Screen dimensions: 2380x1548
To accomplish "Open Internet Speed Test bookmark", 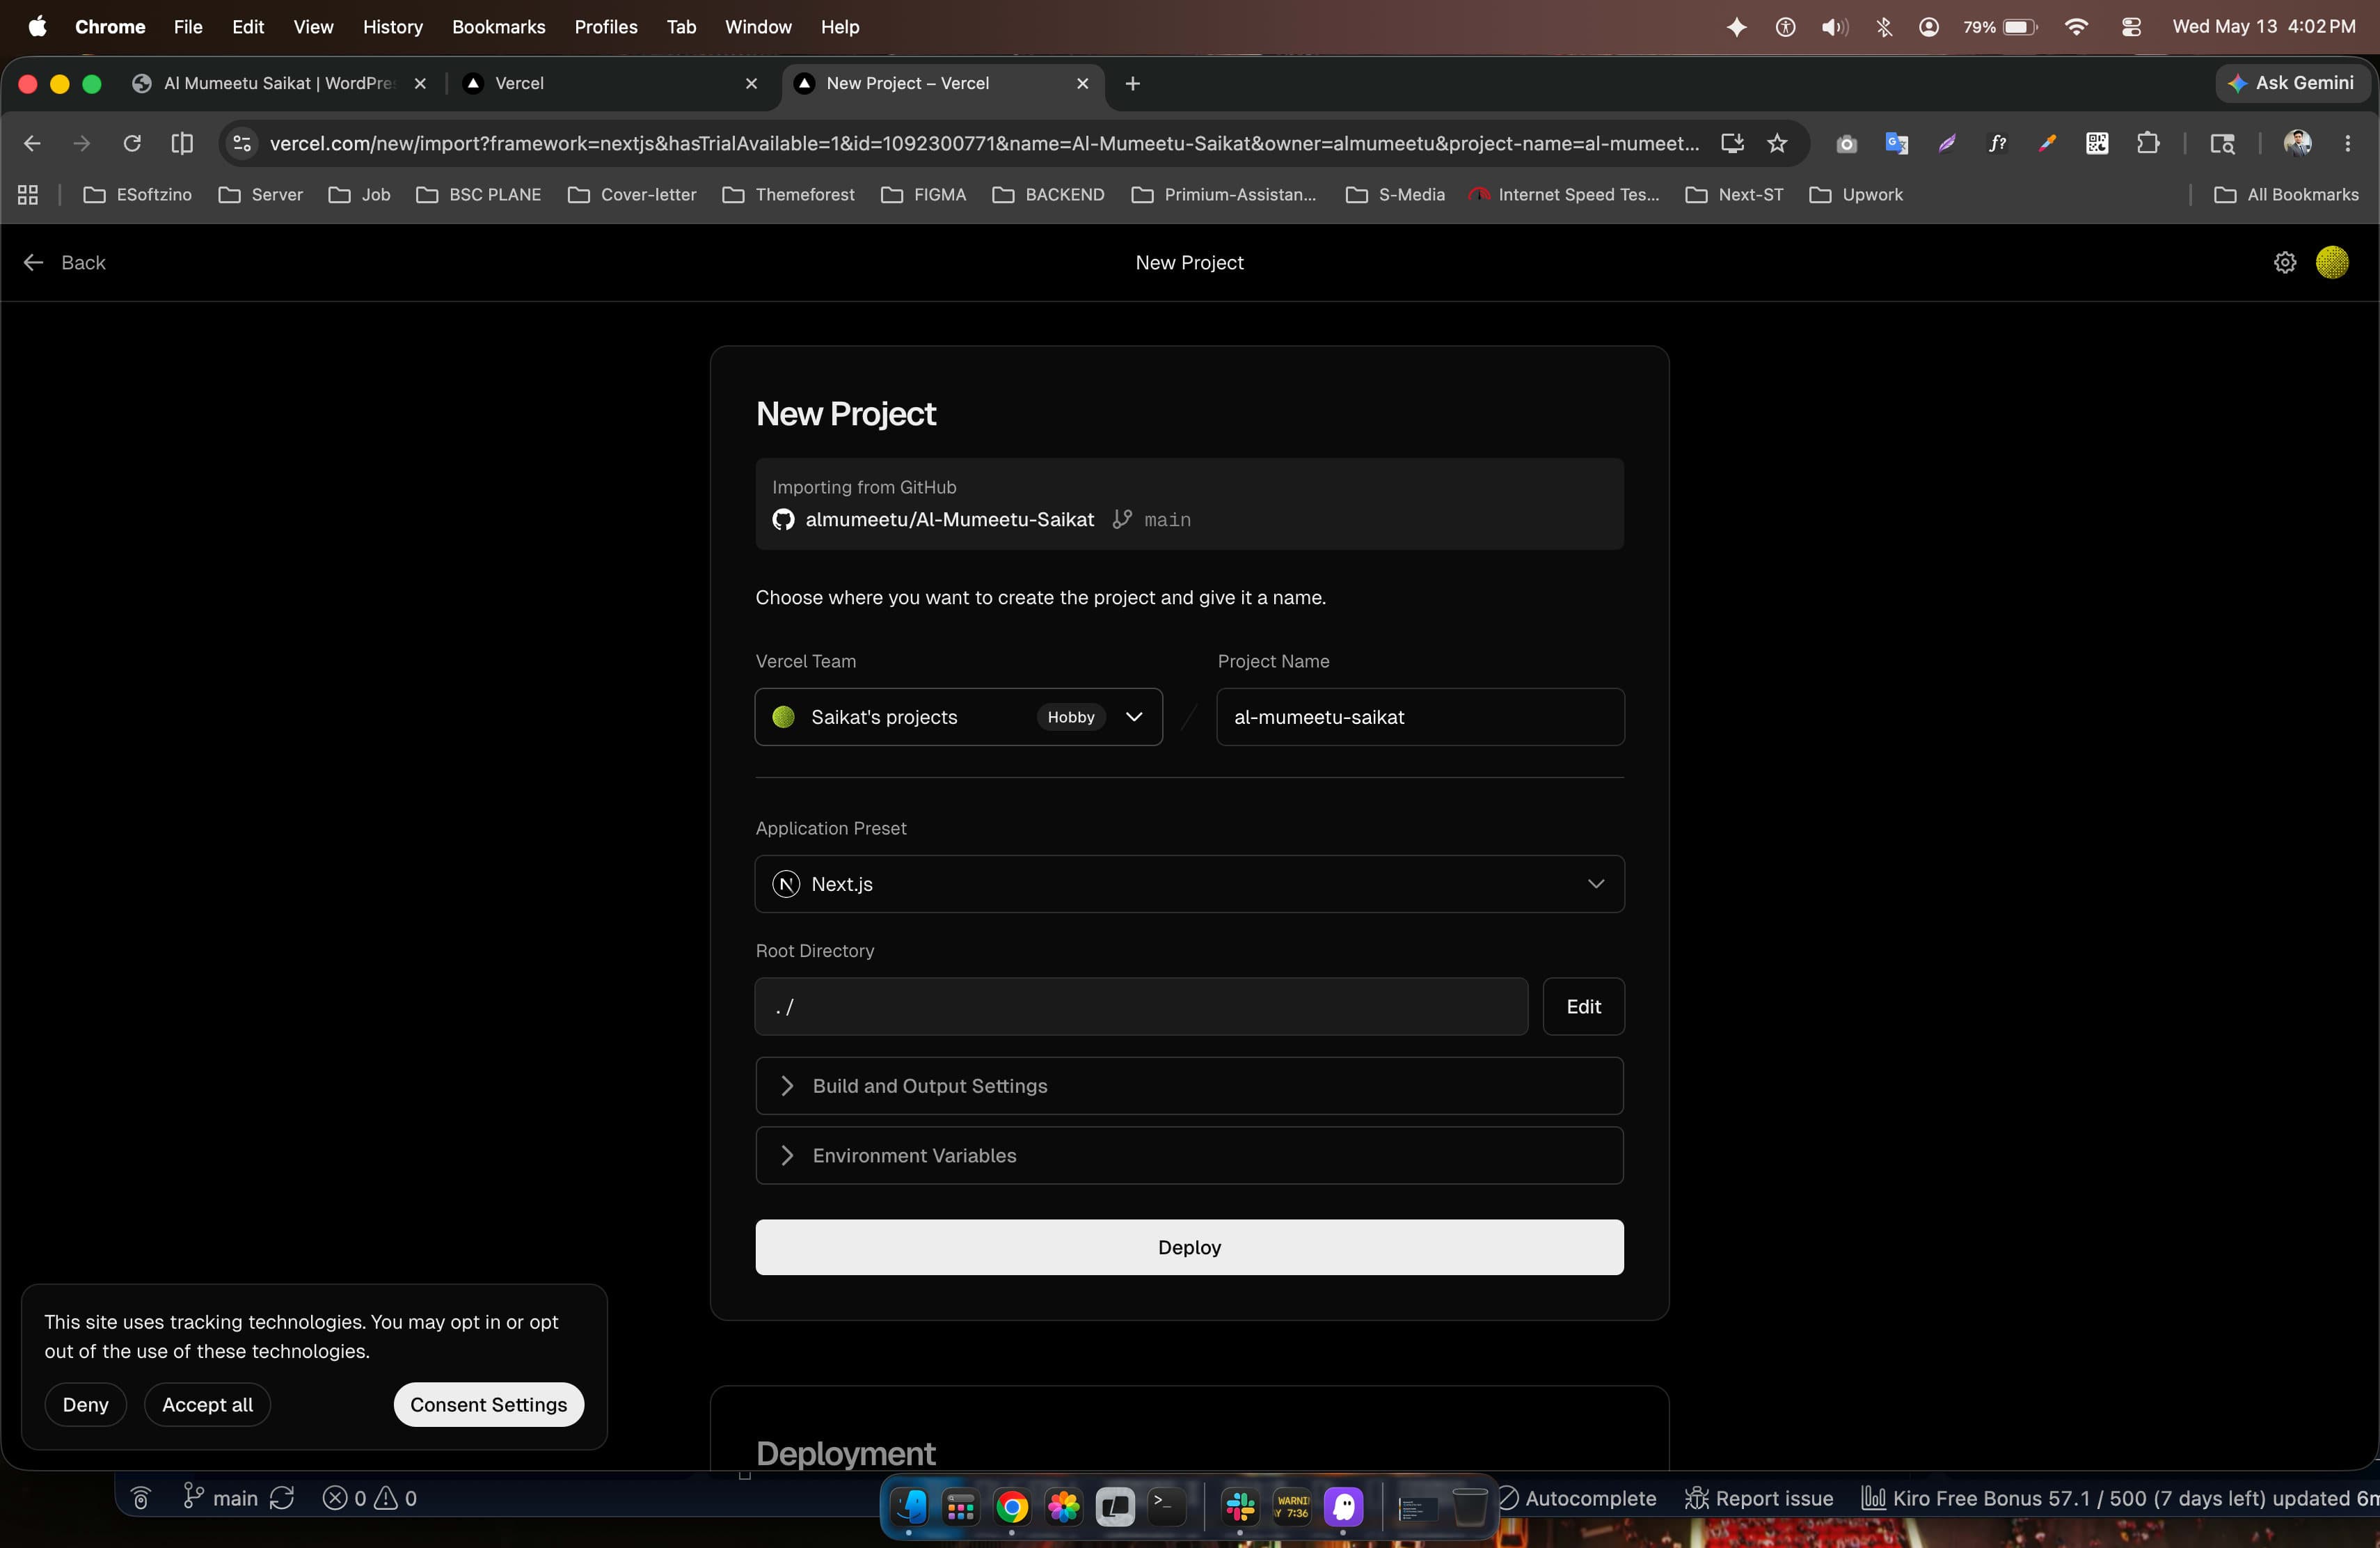I will click(x=1563, y=195).
